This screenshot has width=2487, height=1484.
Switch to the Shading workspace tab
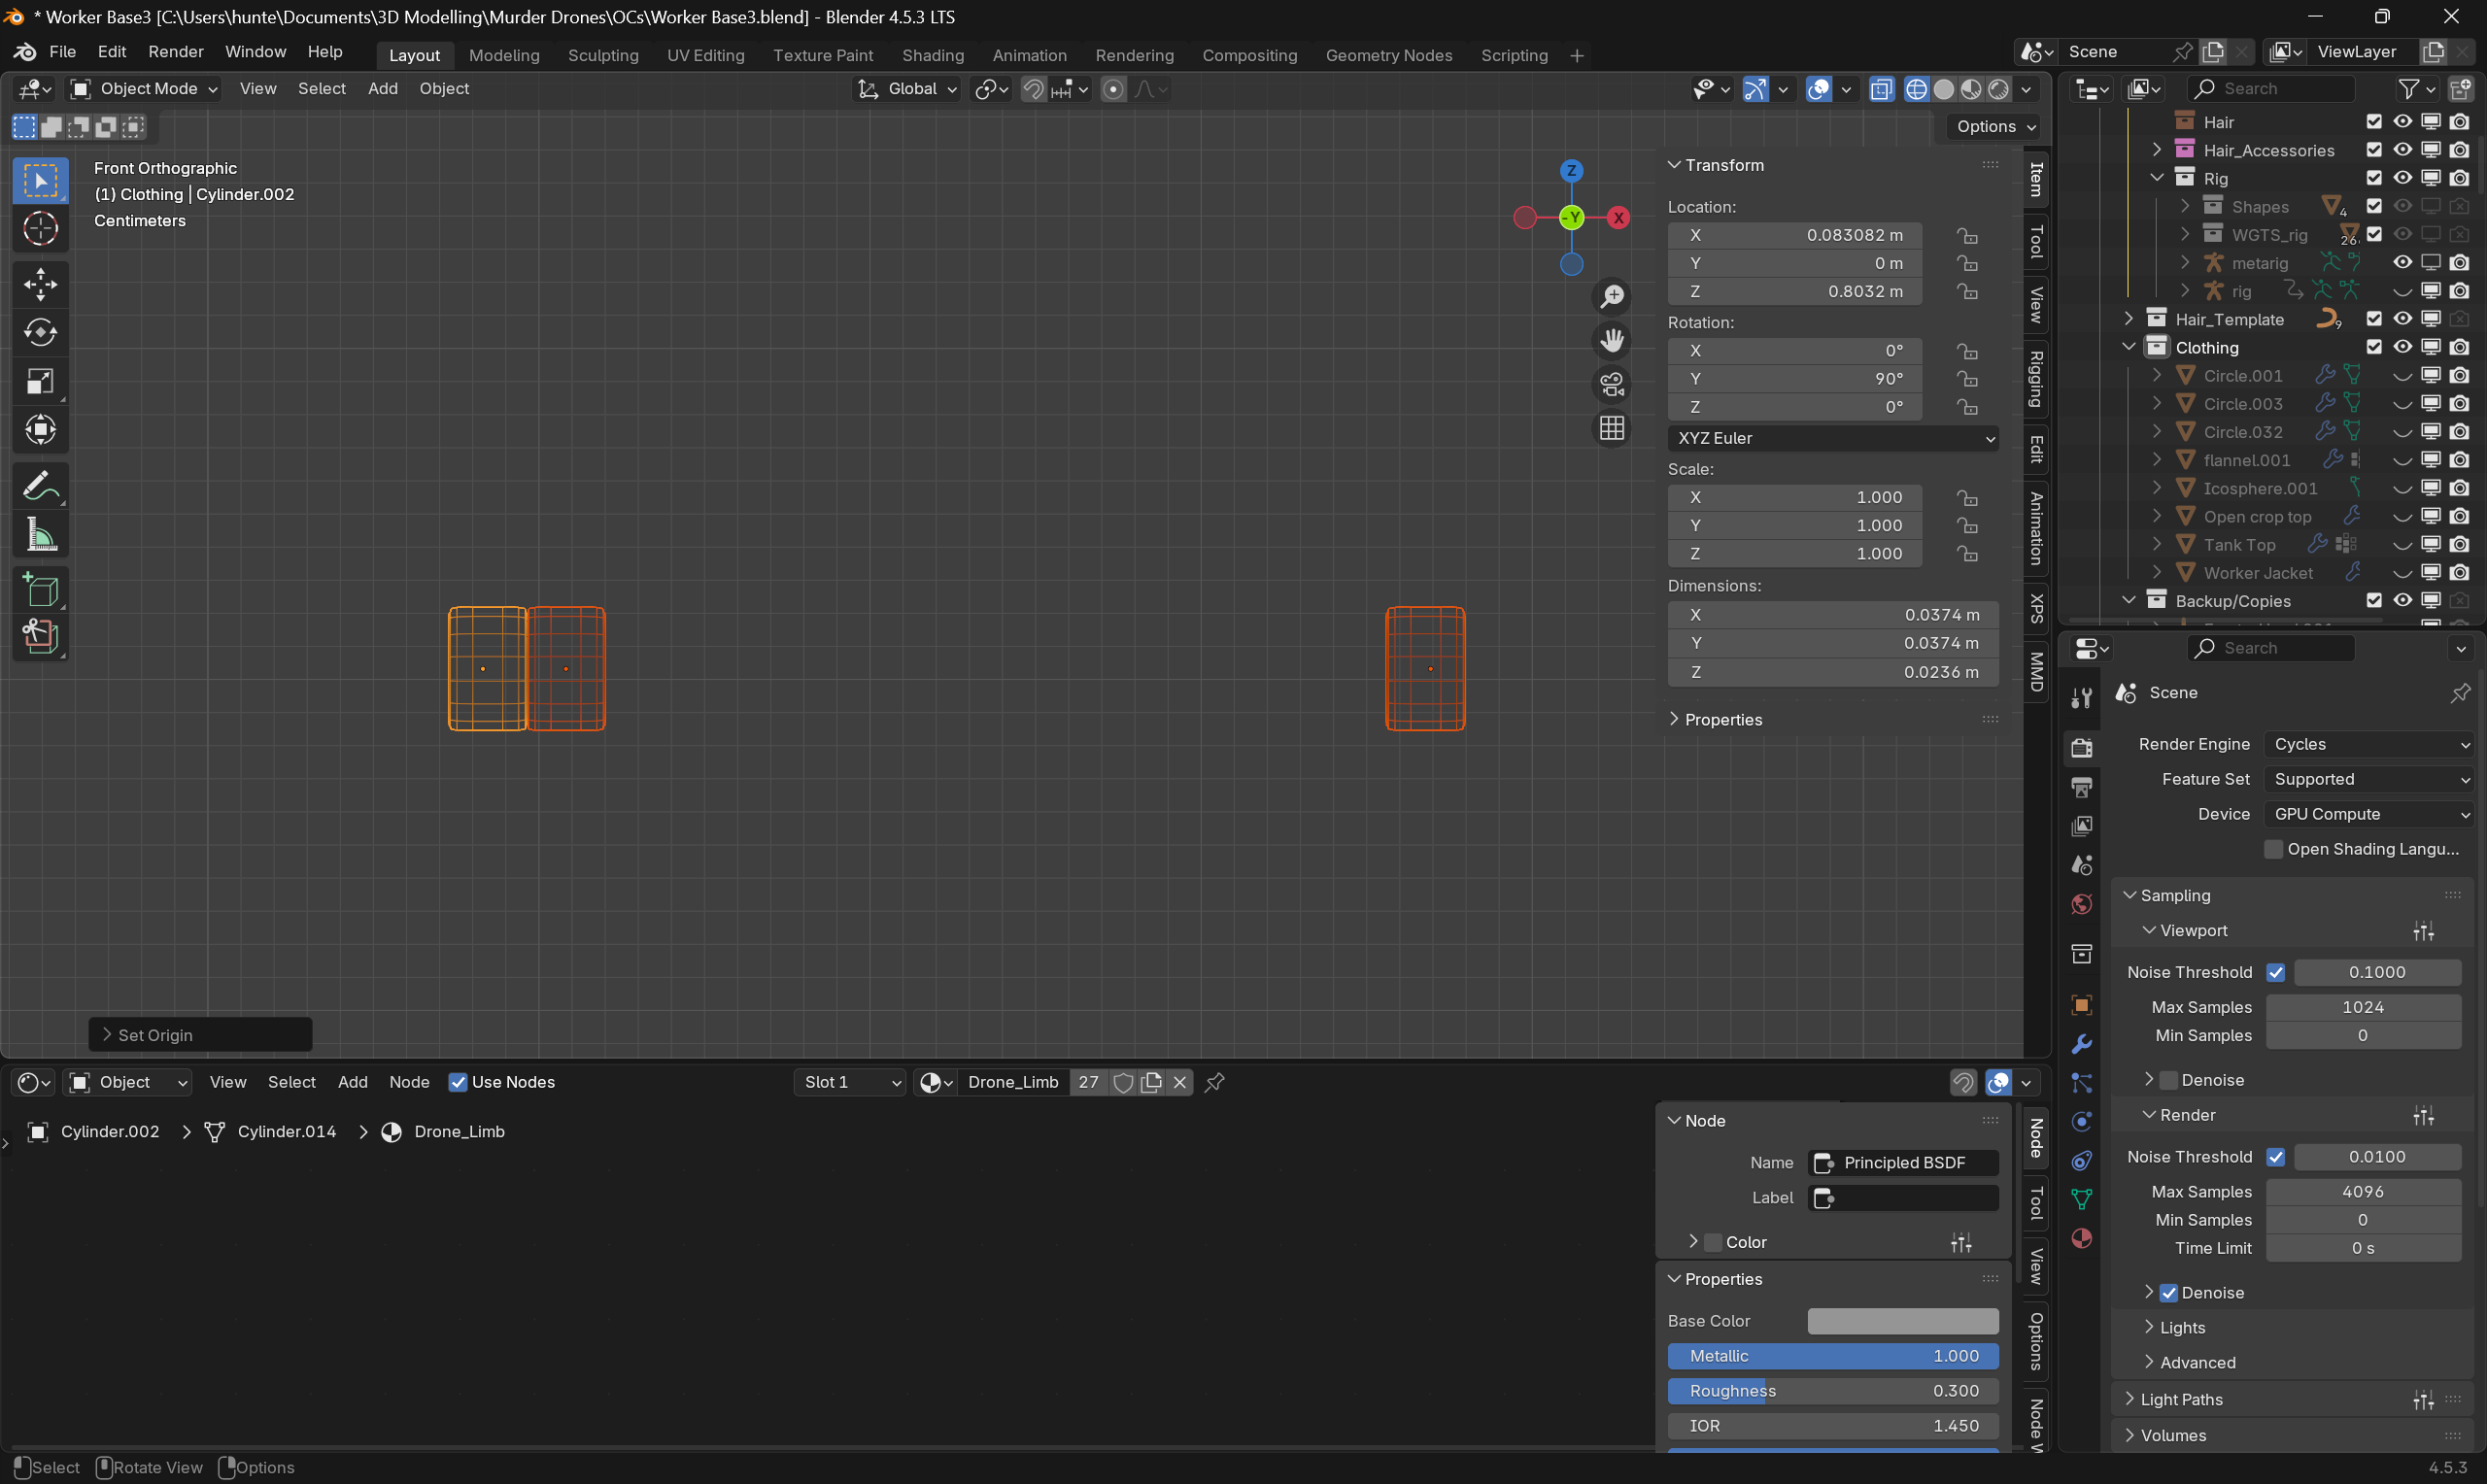point(932,55)
